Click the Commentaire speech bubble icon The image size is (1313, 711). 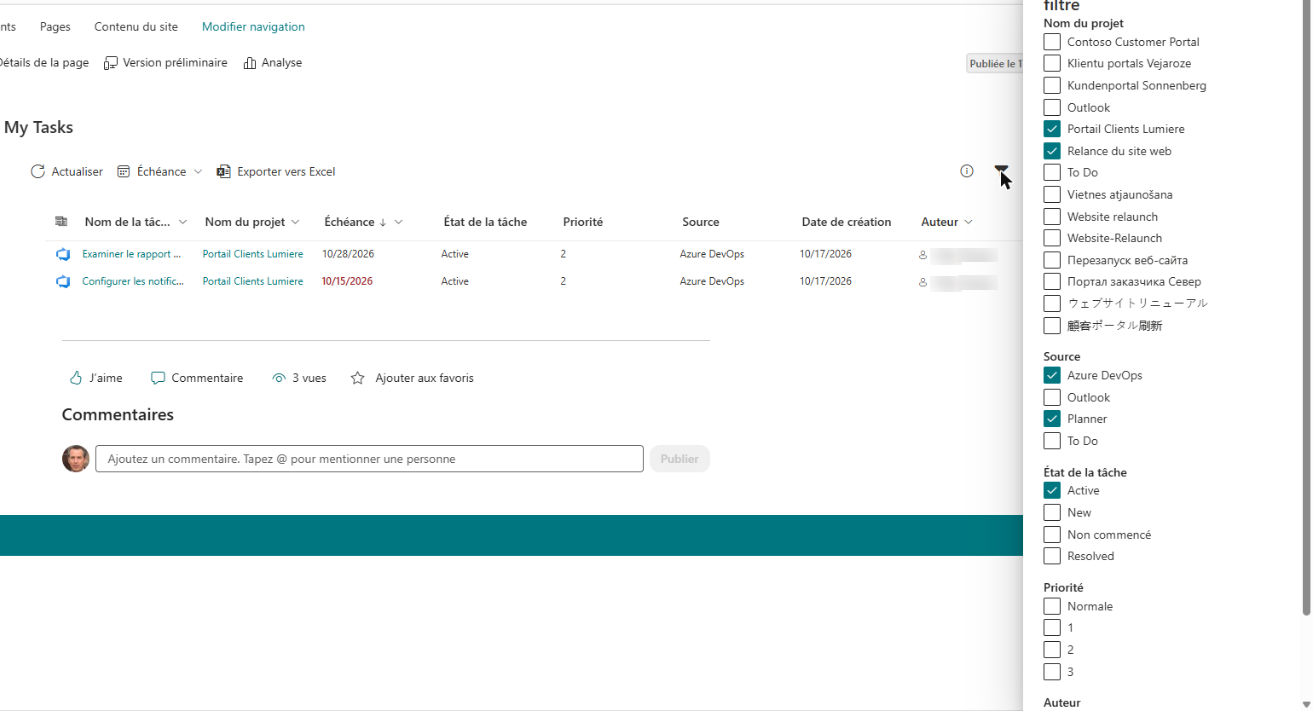point(158,378)
